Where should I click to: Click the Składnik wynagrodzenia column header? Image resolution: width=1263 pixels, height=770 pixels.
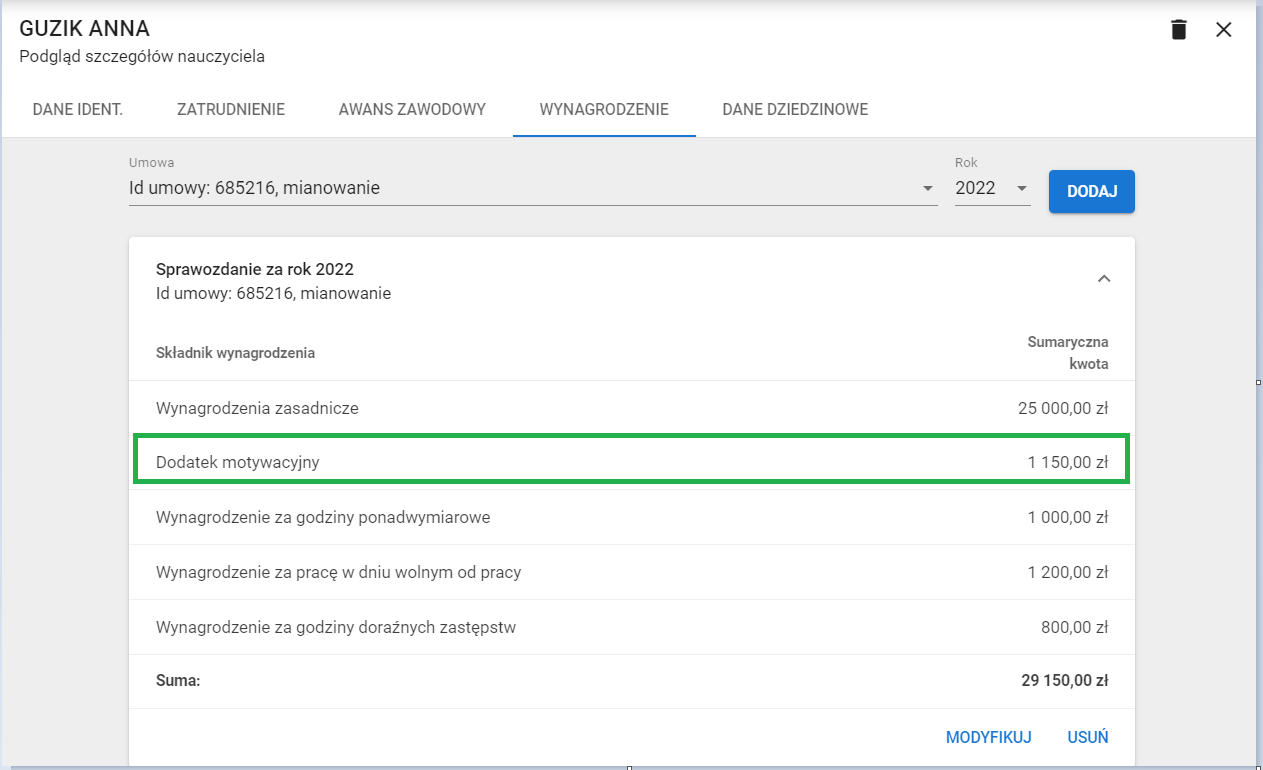[x=235, y=353]
